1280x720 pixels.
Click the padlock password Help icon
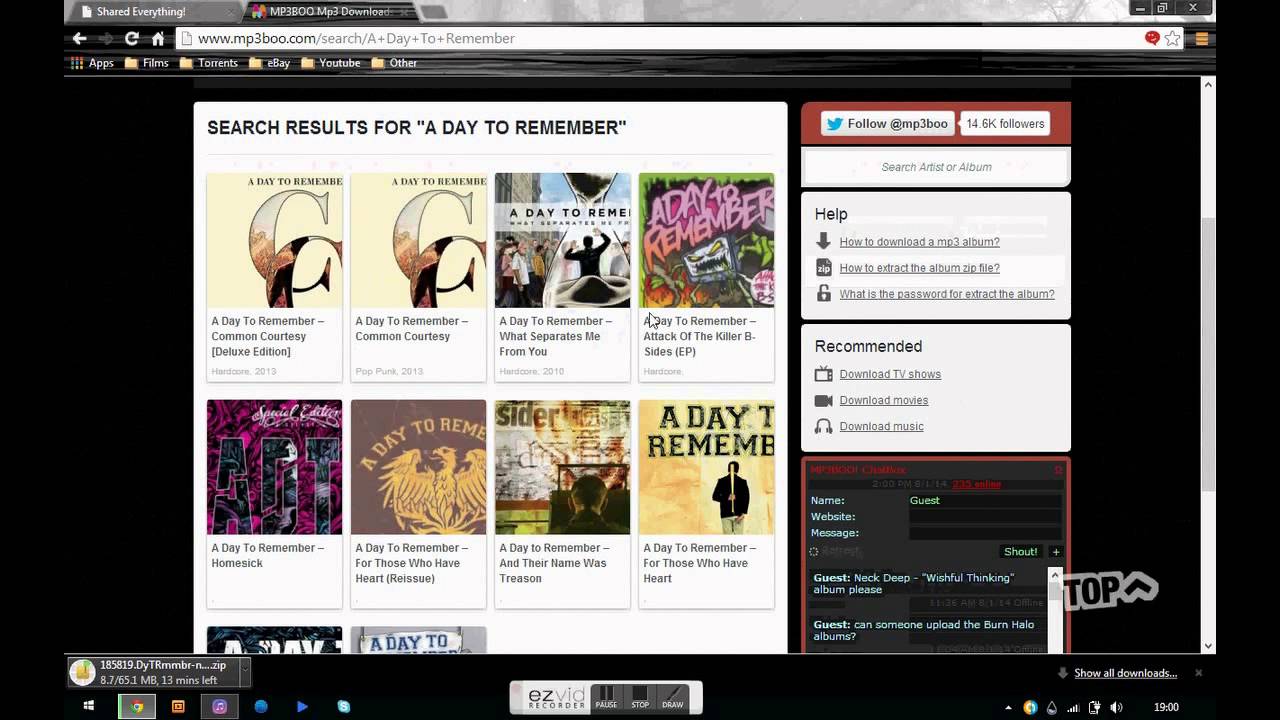click(x=823, y=293)
